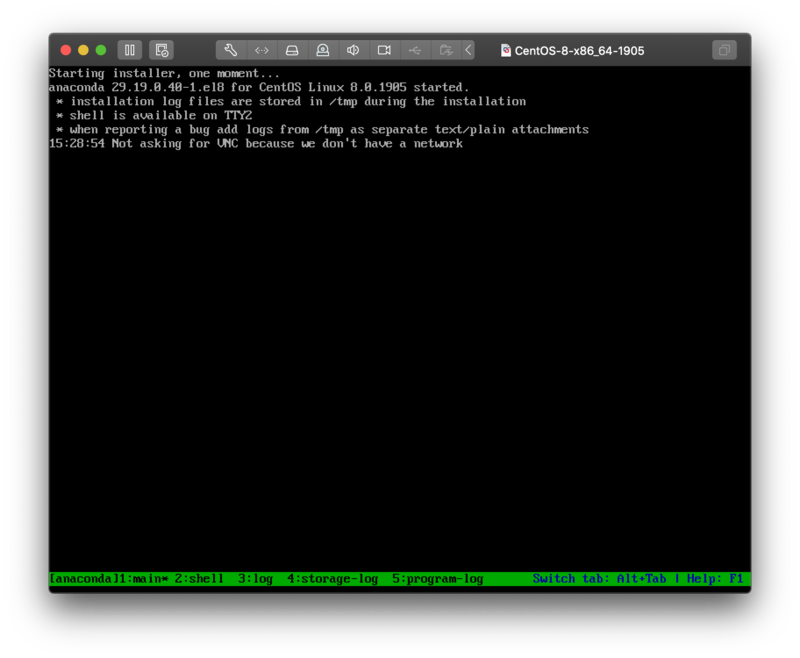800x658 pixels.
Task: Click the 'Help: F1' status text
Action: tap(714, 578)
